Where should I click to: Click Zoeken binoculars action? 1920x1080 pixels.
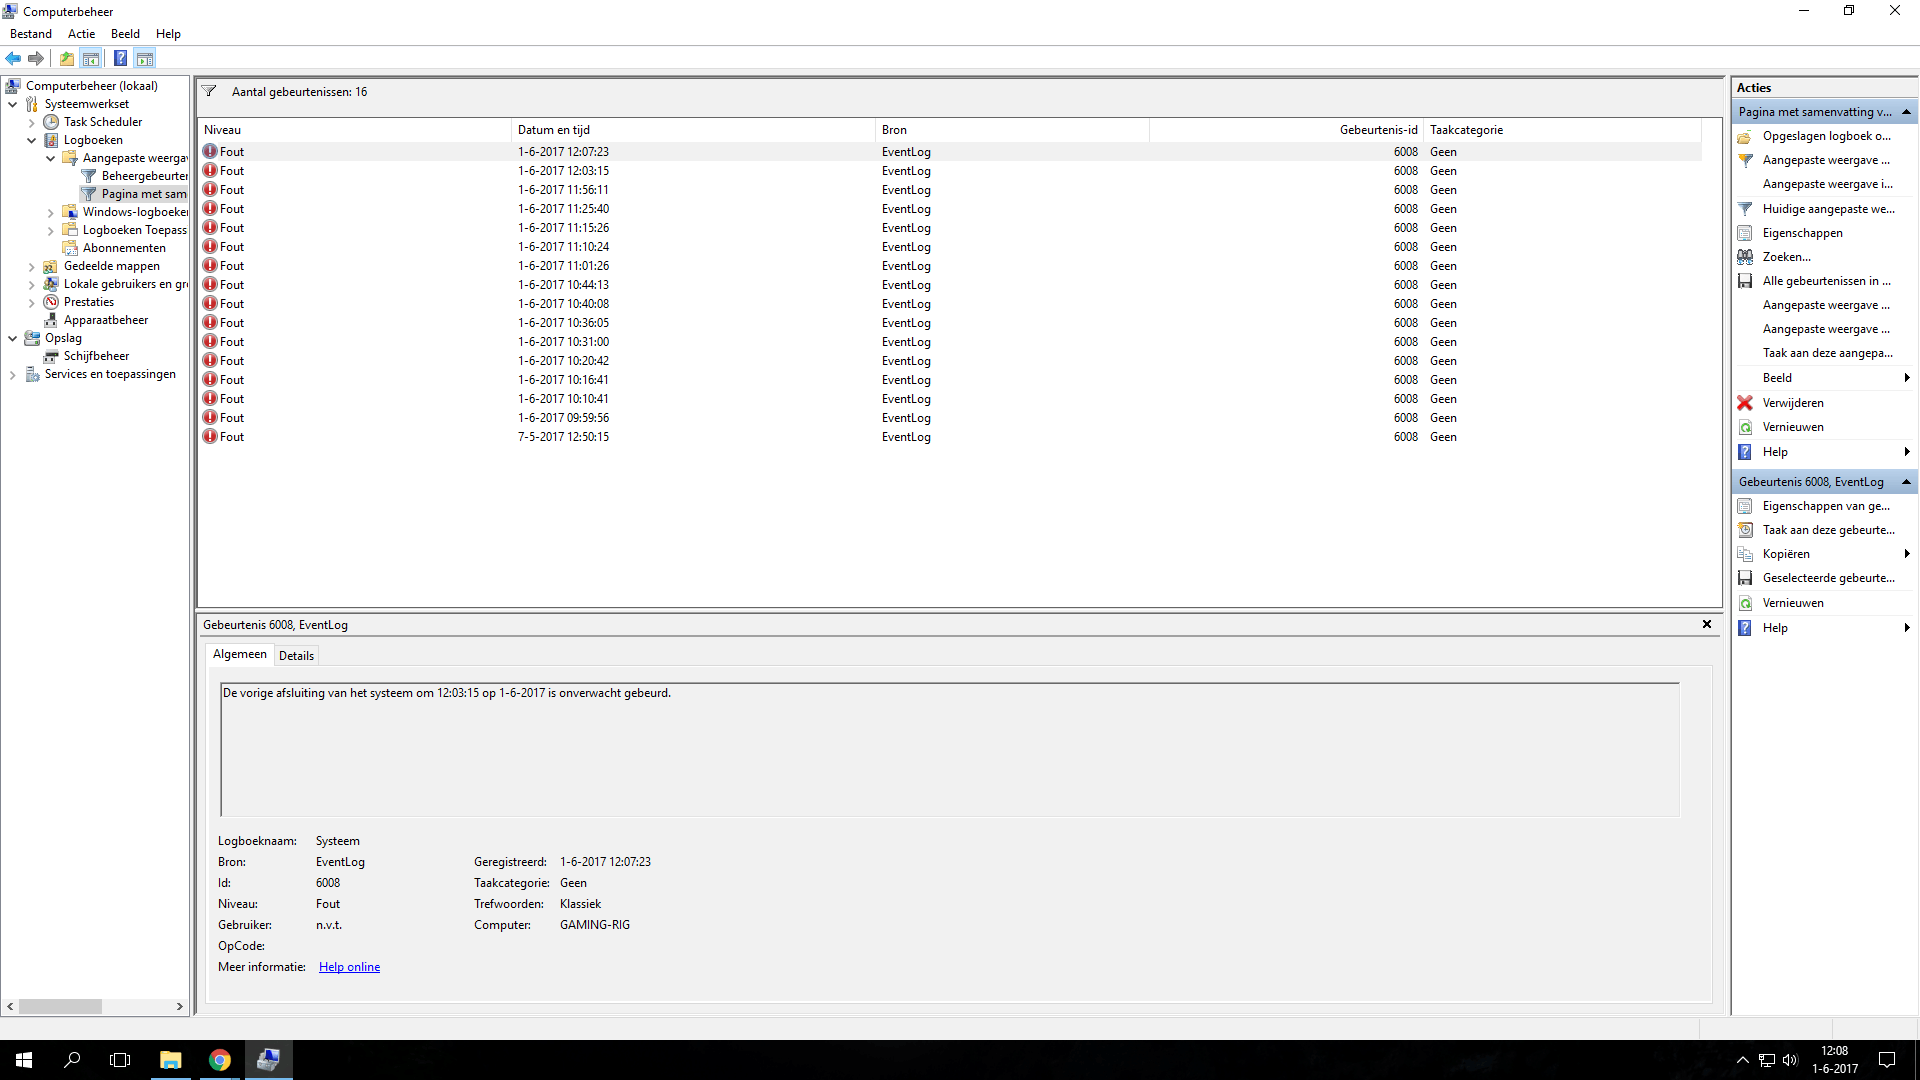pyautogui.click(x=1786, y=257)
